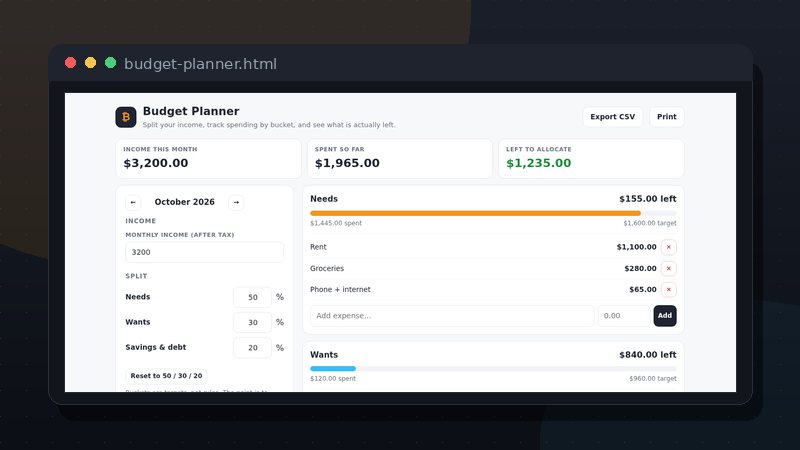
Task: Click the $960.00 target label
Action: pyautogui.click(x=653, y=379)
